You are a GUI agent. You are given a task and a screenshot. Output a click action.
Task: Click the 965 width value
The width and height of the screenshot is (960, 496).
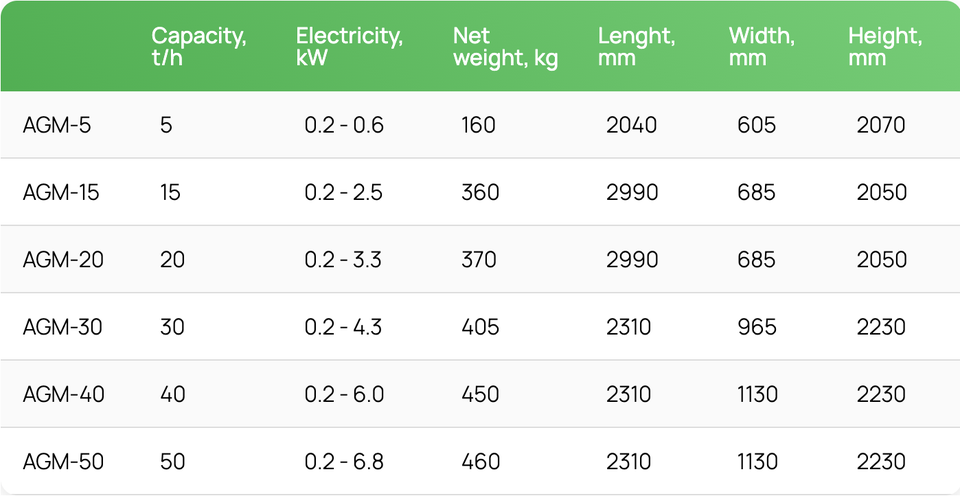(757, 327)
